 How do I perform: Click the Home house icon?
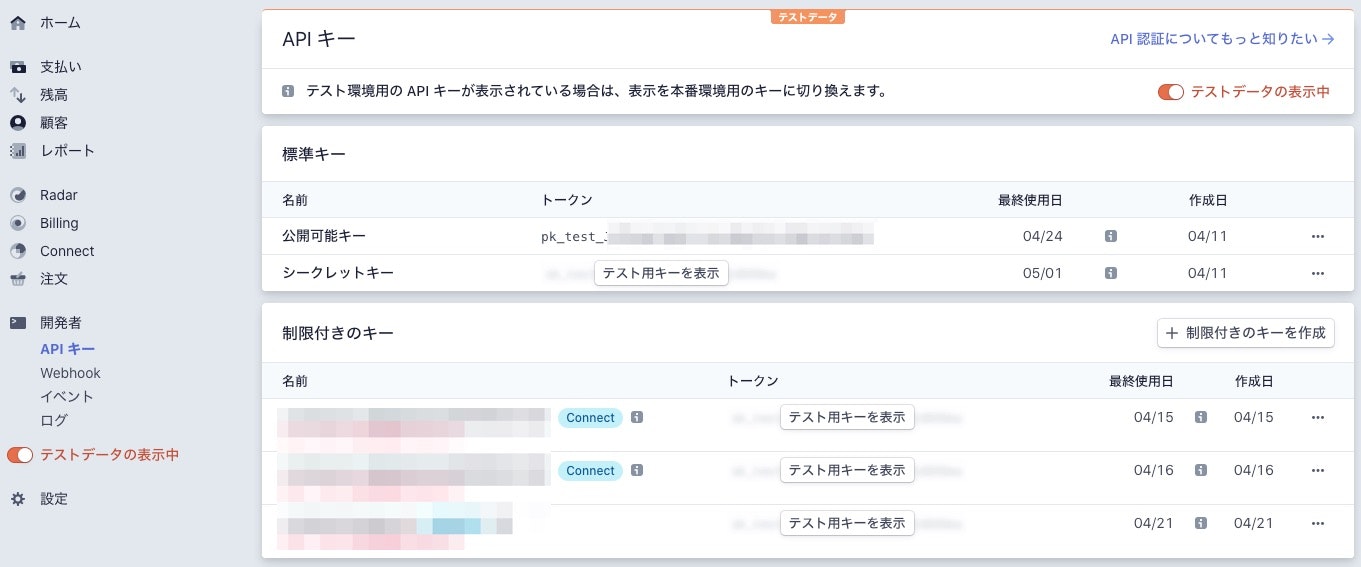click(18, 22)
